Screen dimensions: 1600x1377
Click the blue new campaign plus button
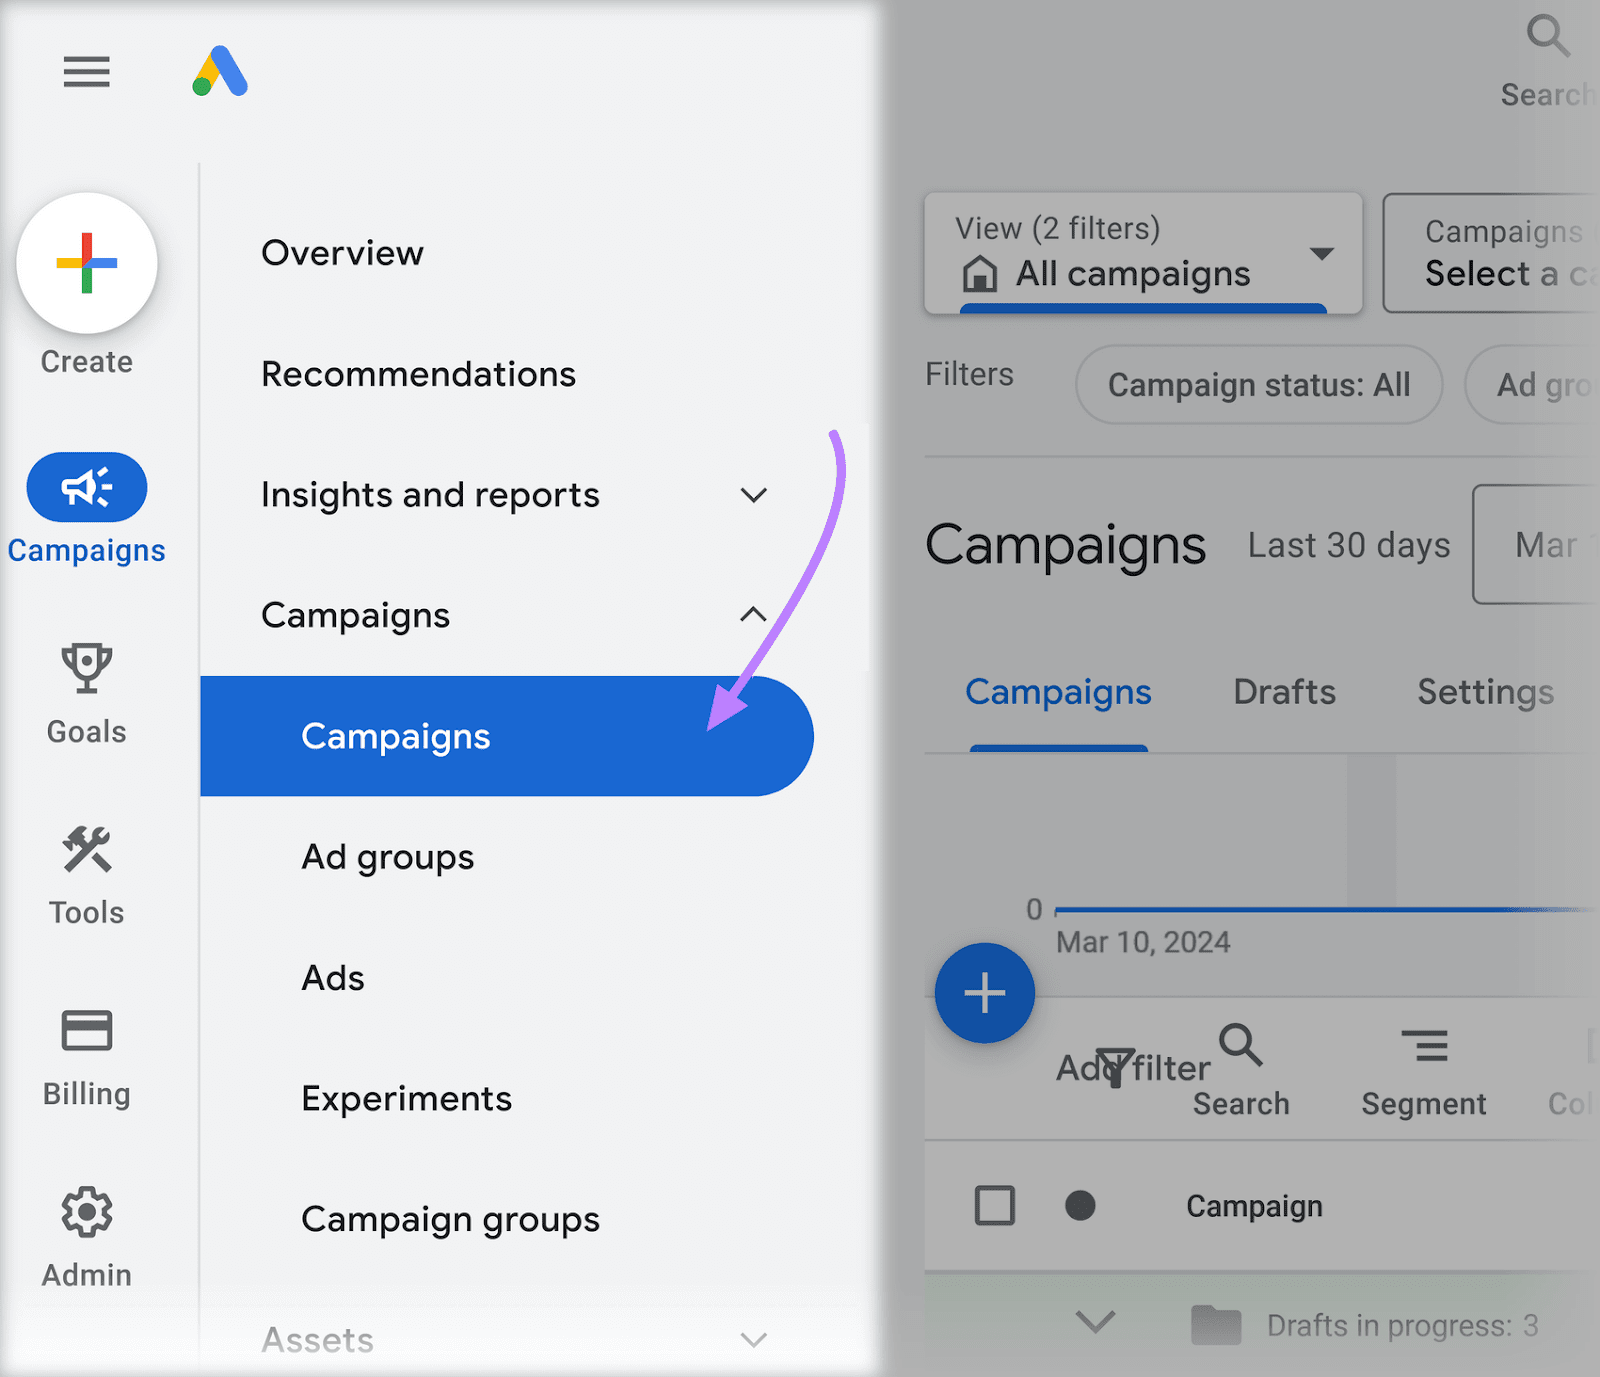click(x=984, y=993)
